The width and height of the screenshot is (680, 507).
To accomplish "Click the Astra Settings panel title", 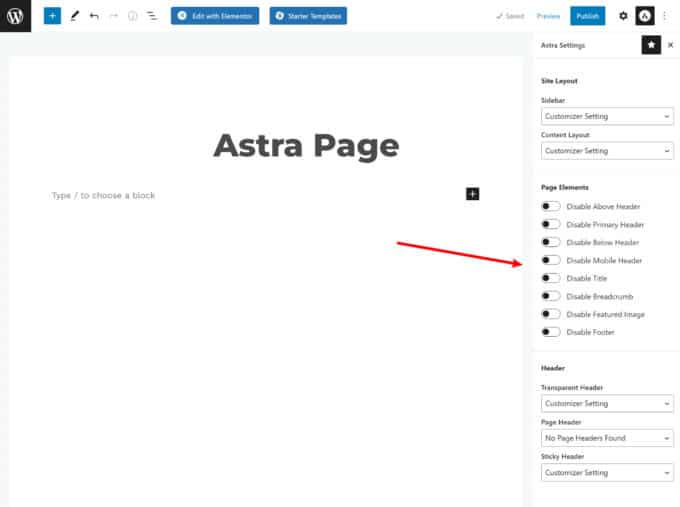I will tap(562, 45).
